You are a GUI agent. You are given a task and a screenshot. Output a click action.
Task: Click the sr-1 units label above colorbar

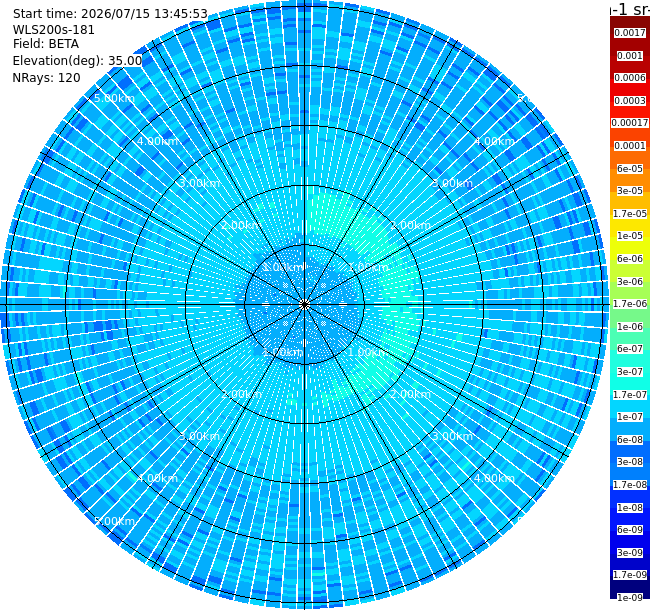(x=630, y=9)
